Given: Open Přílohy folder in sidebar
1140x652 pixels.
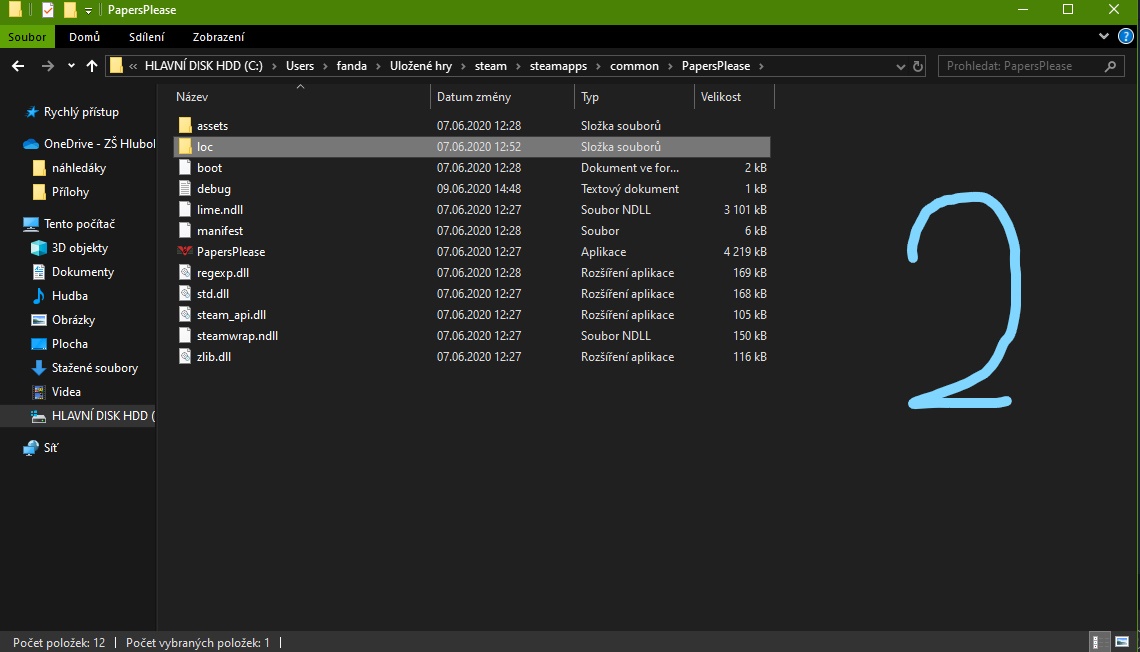Looking at the screenshot, I should point(70,192).
